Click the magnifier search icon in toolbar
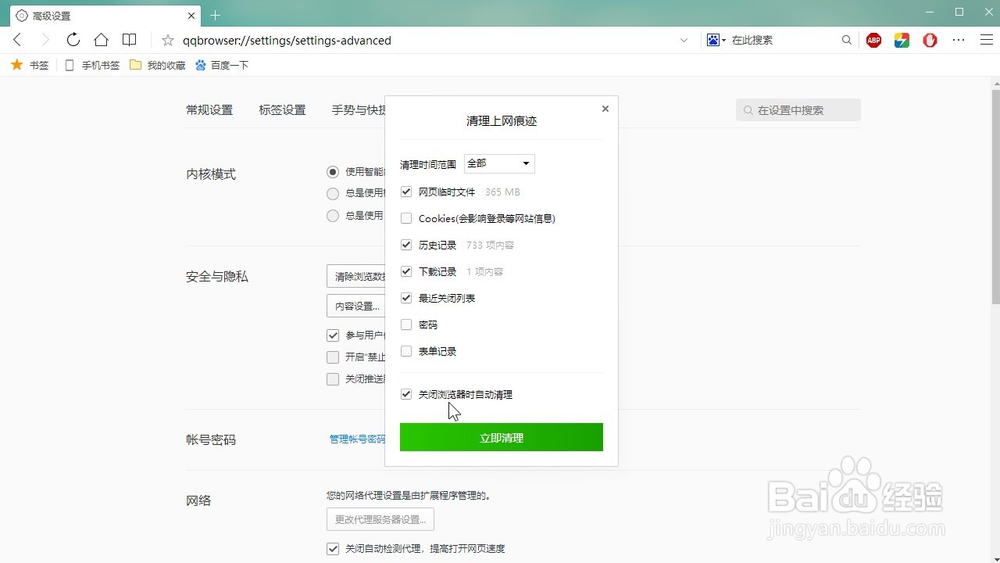The width and height of the screenshot is (1000, 563). [846, 40]
